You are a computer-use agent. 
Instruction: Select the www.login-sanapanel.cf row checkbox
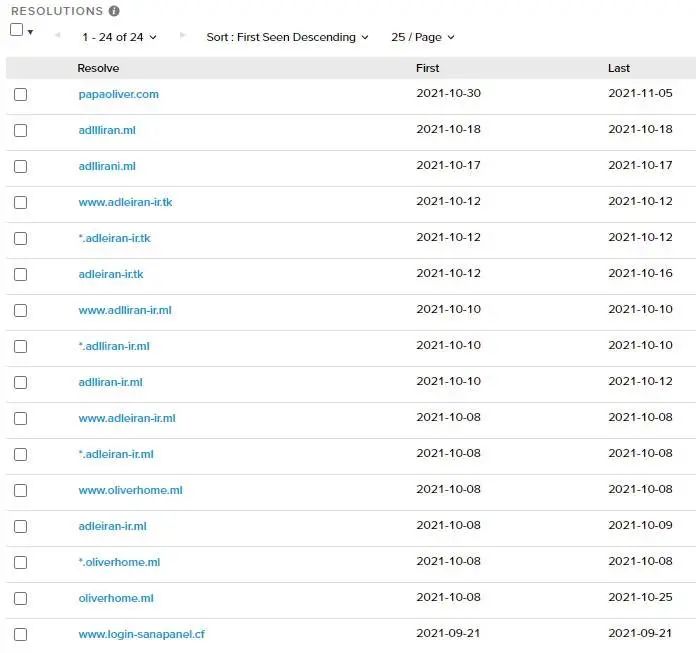click(x=20, y=634)
